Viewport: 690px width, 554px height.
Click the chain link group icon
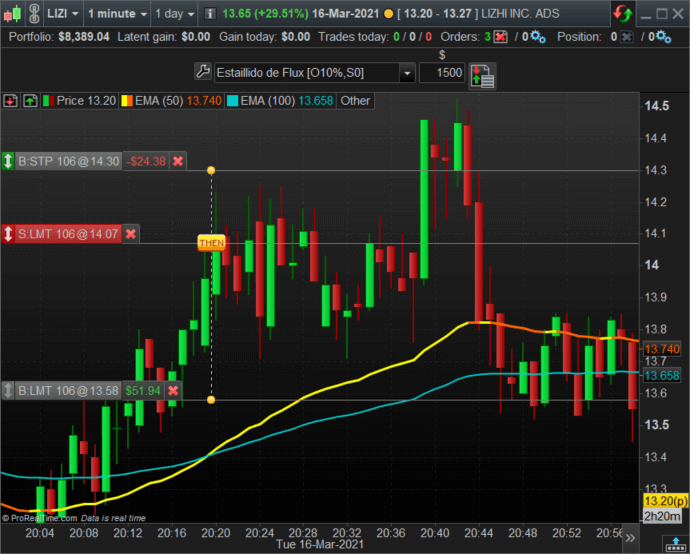(34, 14)
